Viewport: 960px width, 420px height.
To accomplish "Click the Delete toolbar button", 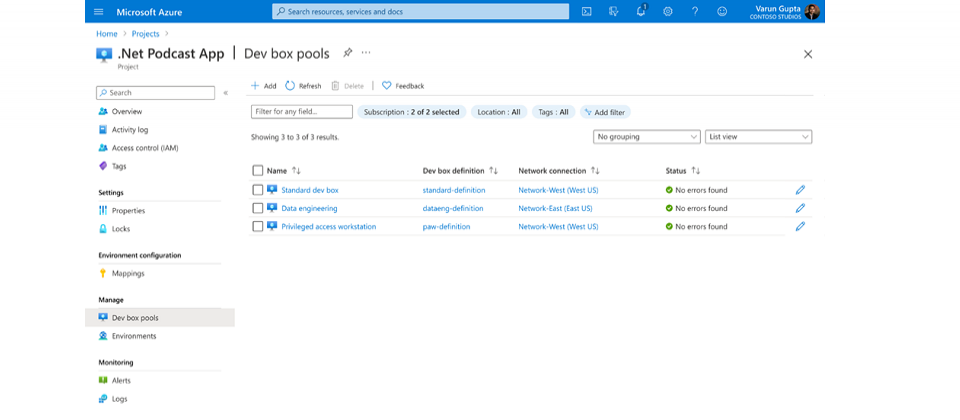I will tap(348, 86).
